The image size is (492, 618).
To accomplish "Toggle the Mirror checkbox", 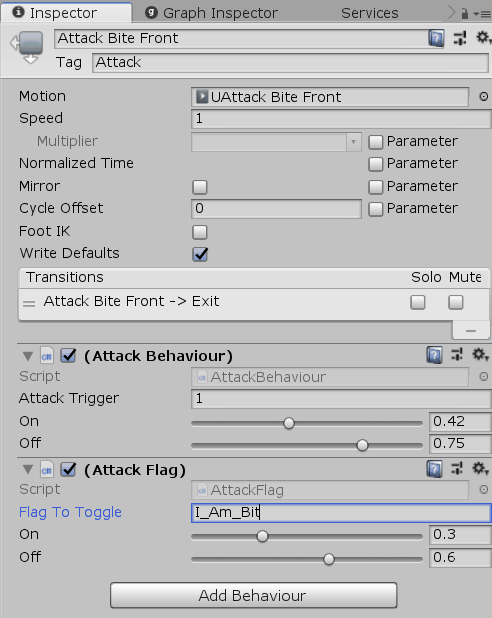I will click(x=199, y=187).
